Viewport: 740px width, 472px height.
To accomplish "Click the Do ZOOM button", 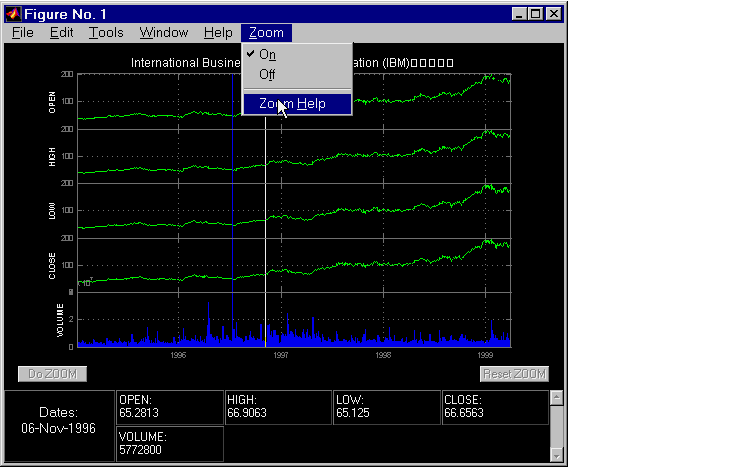I will (52, 374).
